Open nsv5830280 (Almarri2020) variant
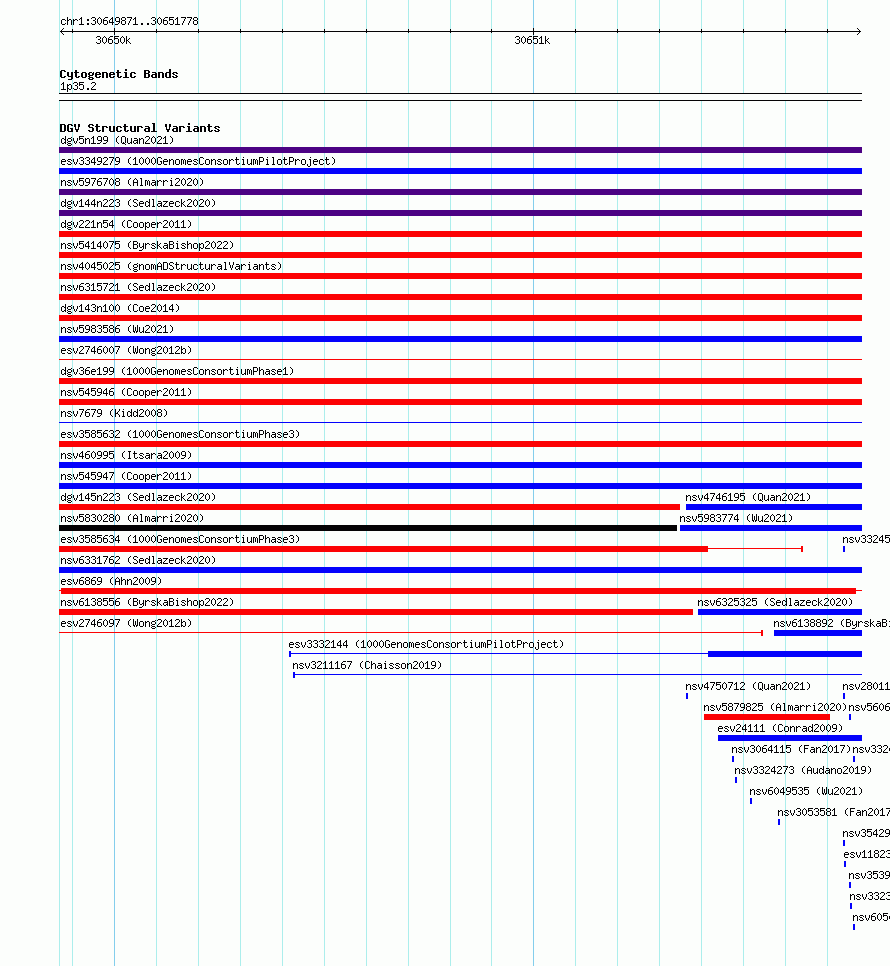This screenshot has height=966, width=890. pyautogui.click(x=132, y=518)
